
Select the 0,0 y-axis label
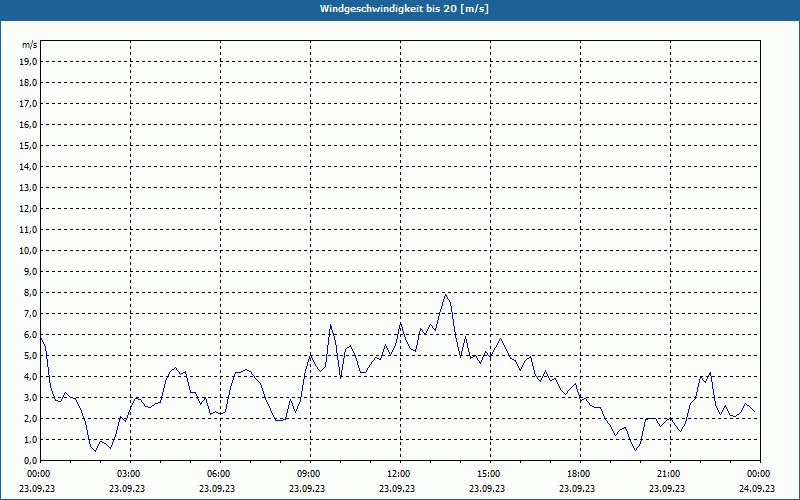point(30,461)
